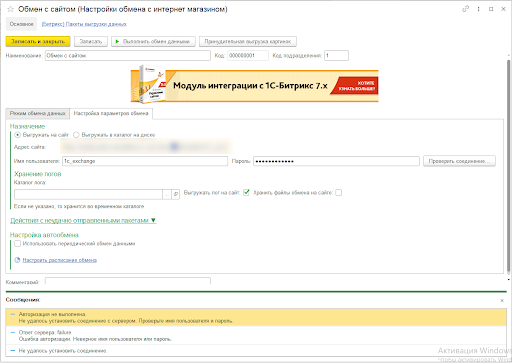Image resolution: width=512 pixels, height=363 pixels.
Task: Add the form to favorites with the star icon
Action: [x=10, y=9]
